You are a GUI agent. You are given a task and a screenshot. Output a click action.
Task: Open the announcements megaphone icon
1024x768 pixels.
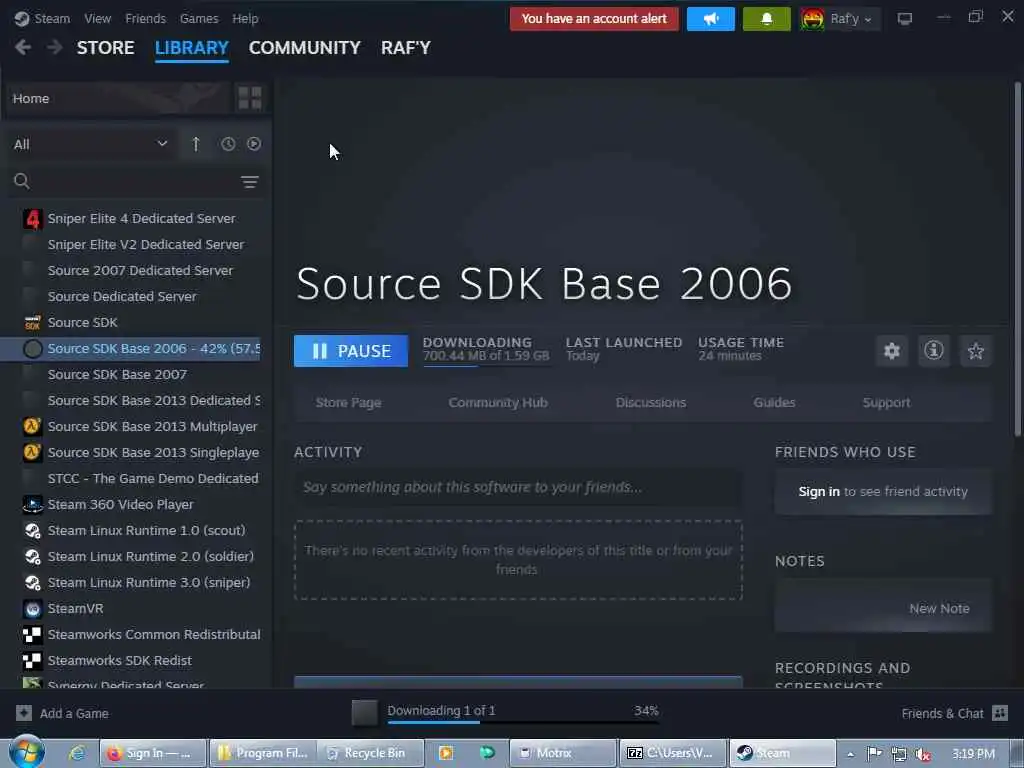tap(711, 19)
